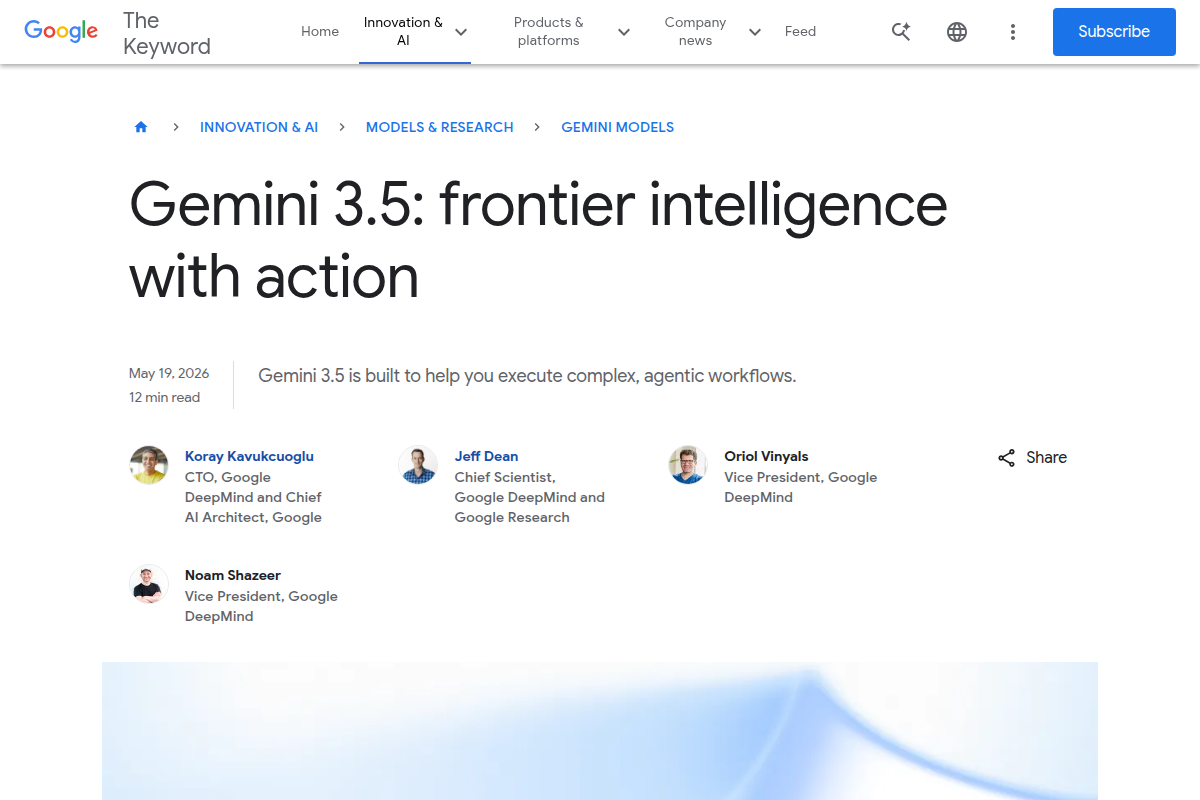Open the three-dot more options menu

(1013, 32)
